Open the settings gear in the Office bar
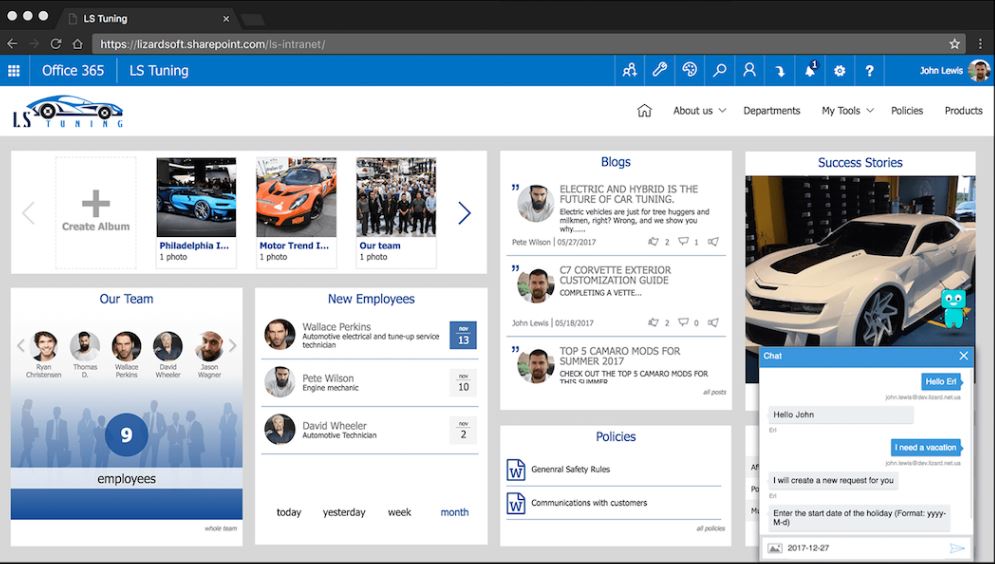Viewport: 995px width, 564px height. [840, 70]
